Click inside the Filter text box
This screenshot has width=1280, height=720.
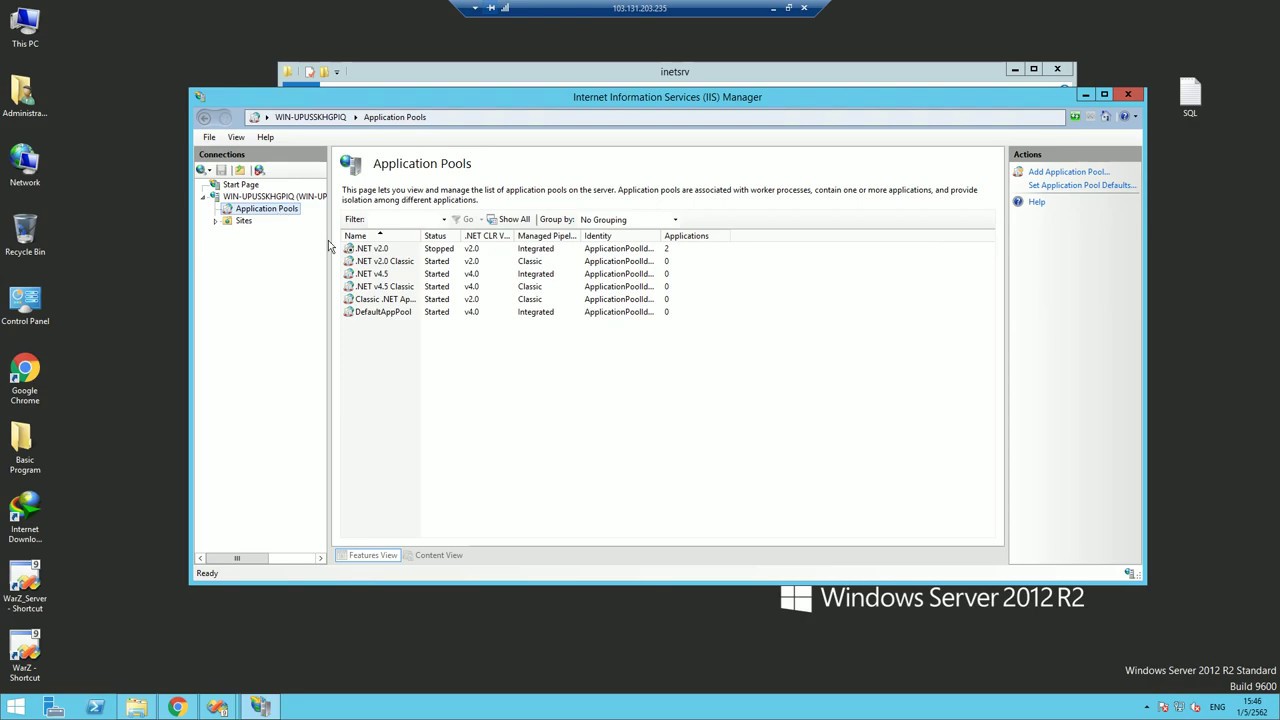coord(404,220)
